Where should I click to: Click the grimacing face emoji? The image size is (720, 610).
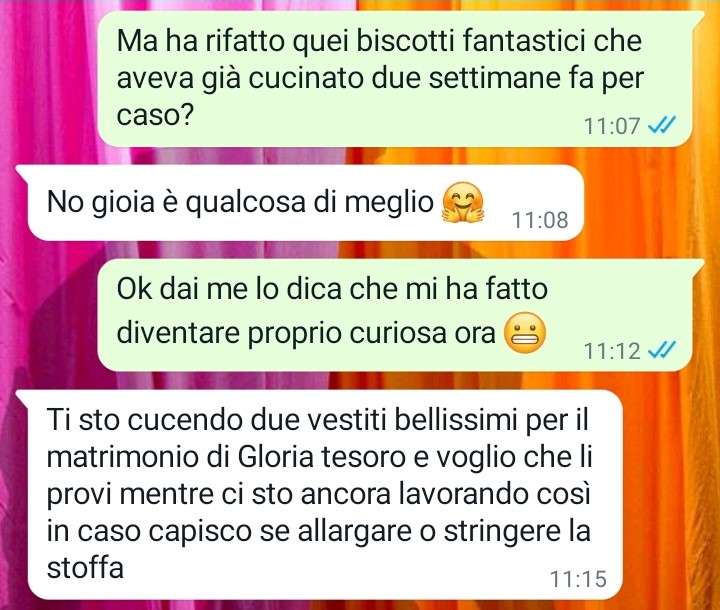525,333
